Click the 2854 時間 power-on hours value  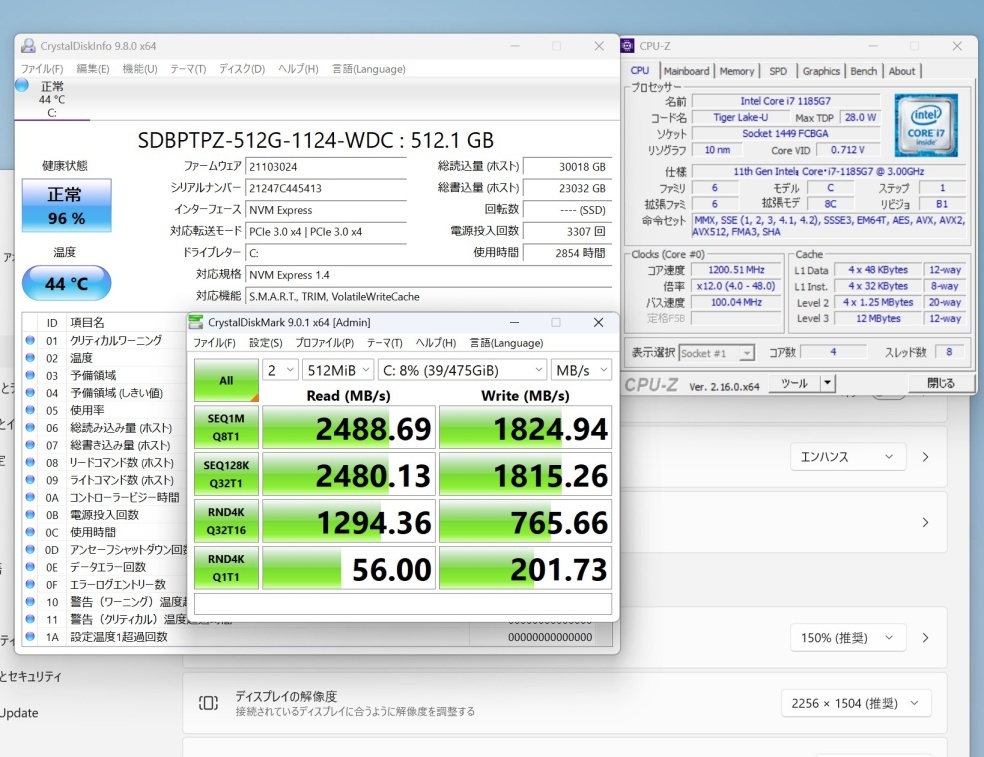pos(567,253)
